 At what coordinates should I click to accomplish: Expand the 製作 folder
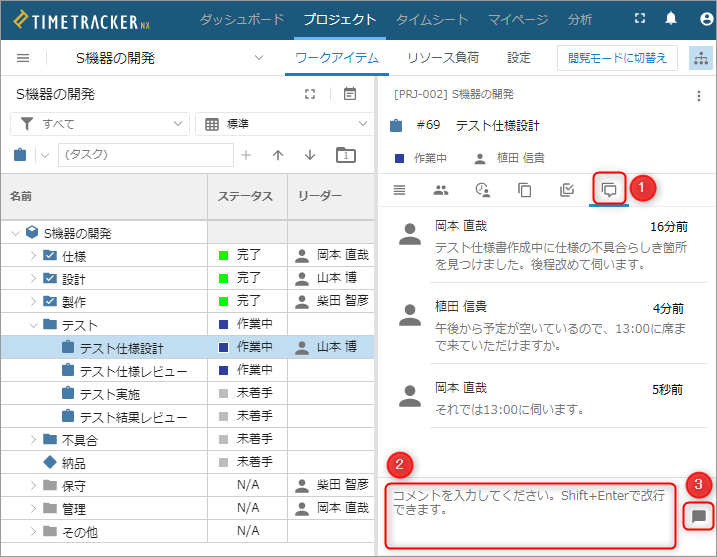coord(33,301)
